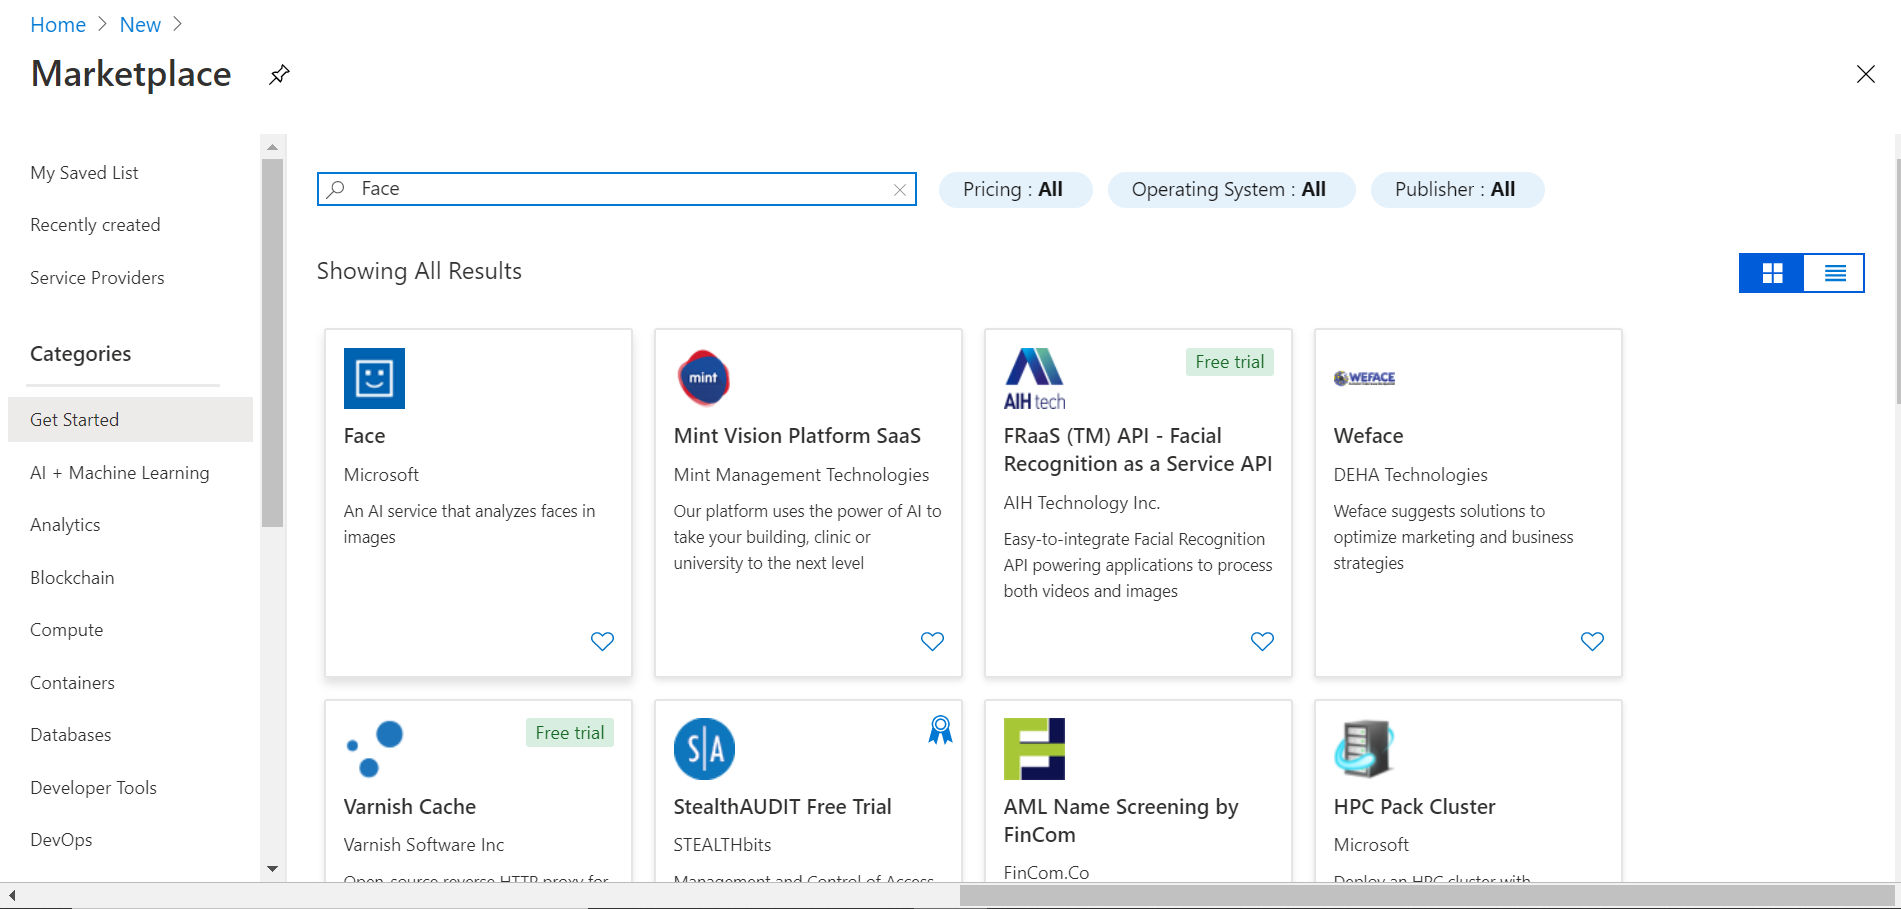Viewport: 1901px width, 909px height.
Task: Add Weface to saved list via heart
Action: coord(1592,641)
